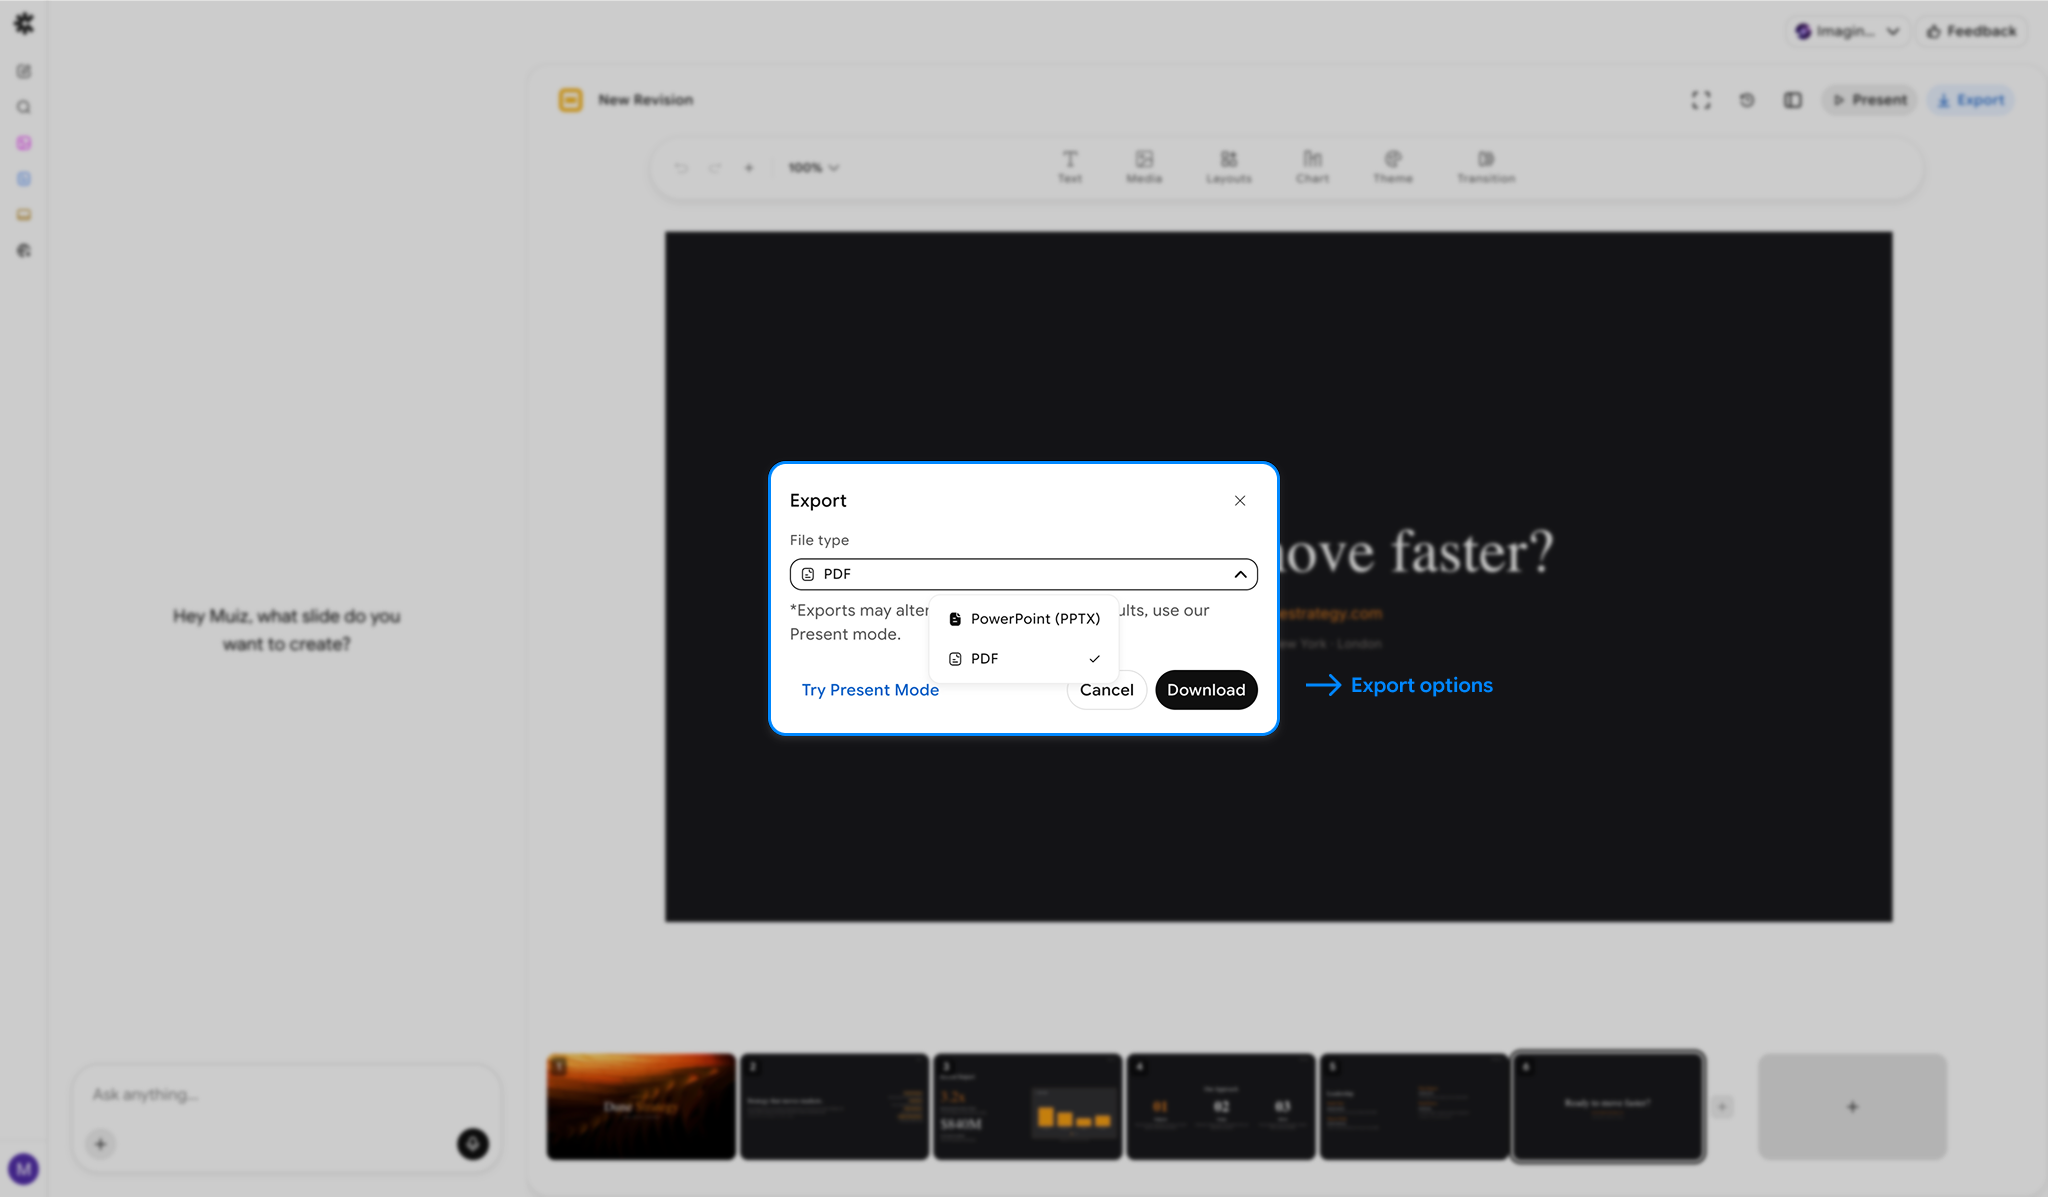Click the Text tool icon
Viewport: 2048px width, 1197px height.
(1070, 165)
